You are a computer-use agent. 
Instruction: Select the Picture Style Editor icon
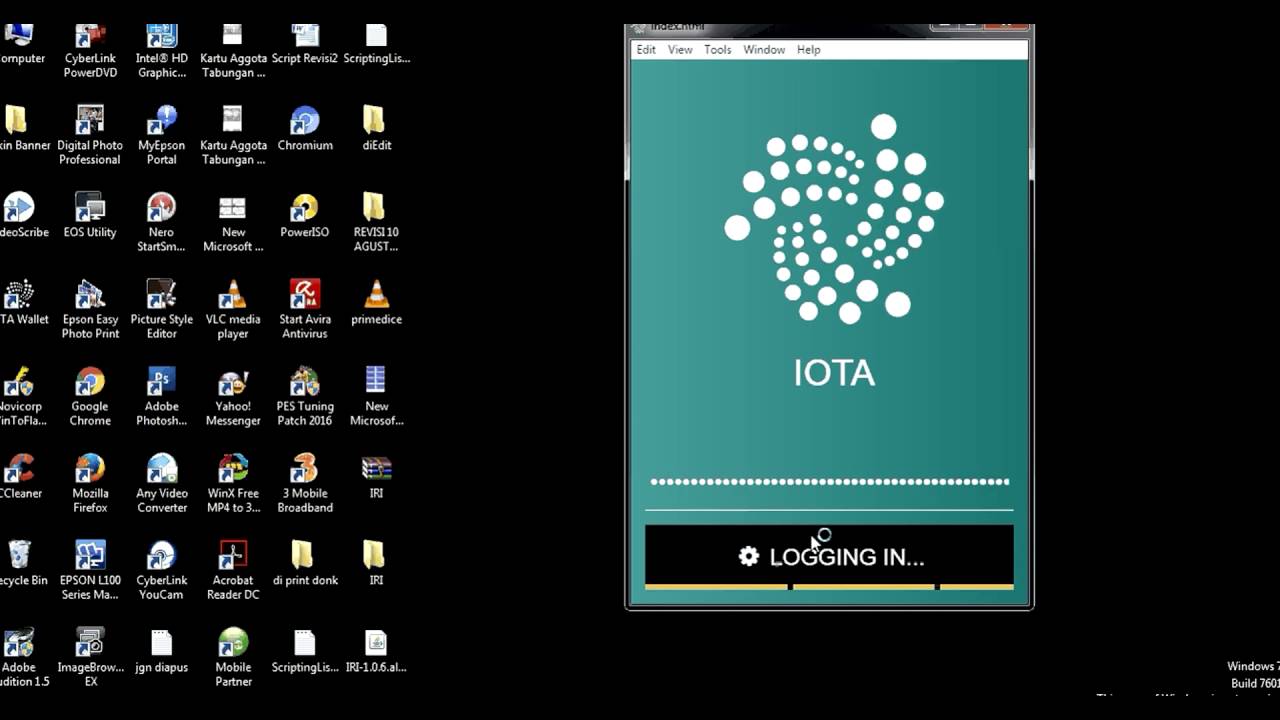point(162,309)
